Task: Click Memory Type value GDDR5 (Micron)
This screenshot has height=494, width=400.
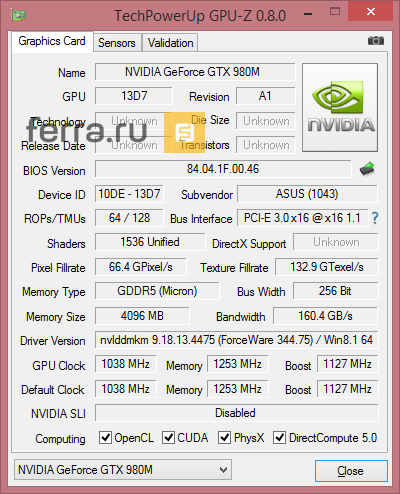Action: point(157,291)
